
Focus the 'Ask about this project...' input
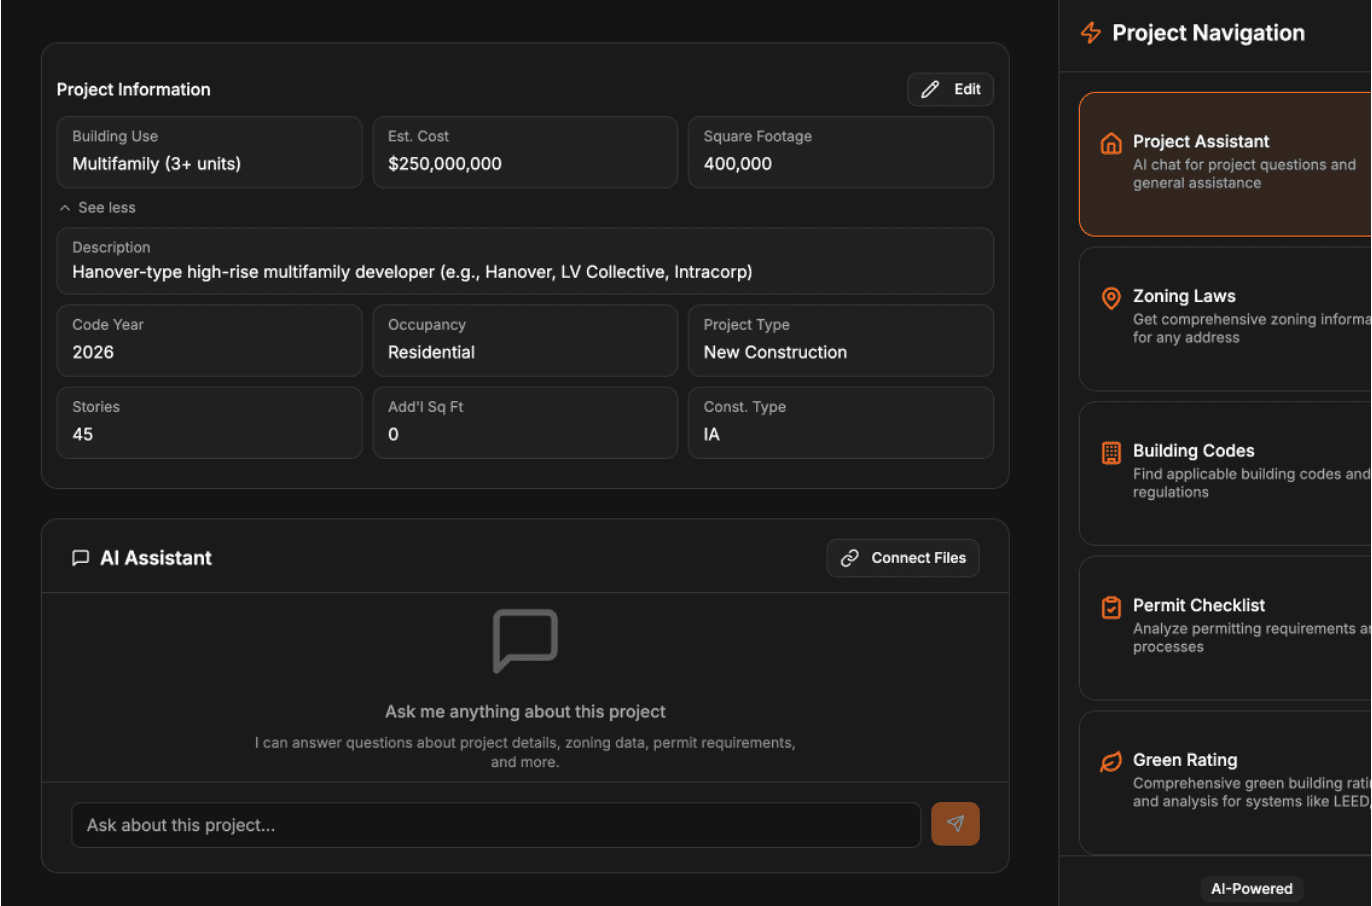(495, 825)
